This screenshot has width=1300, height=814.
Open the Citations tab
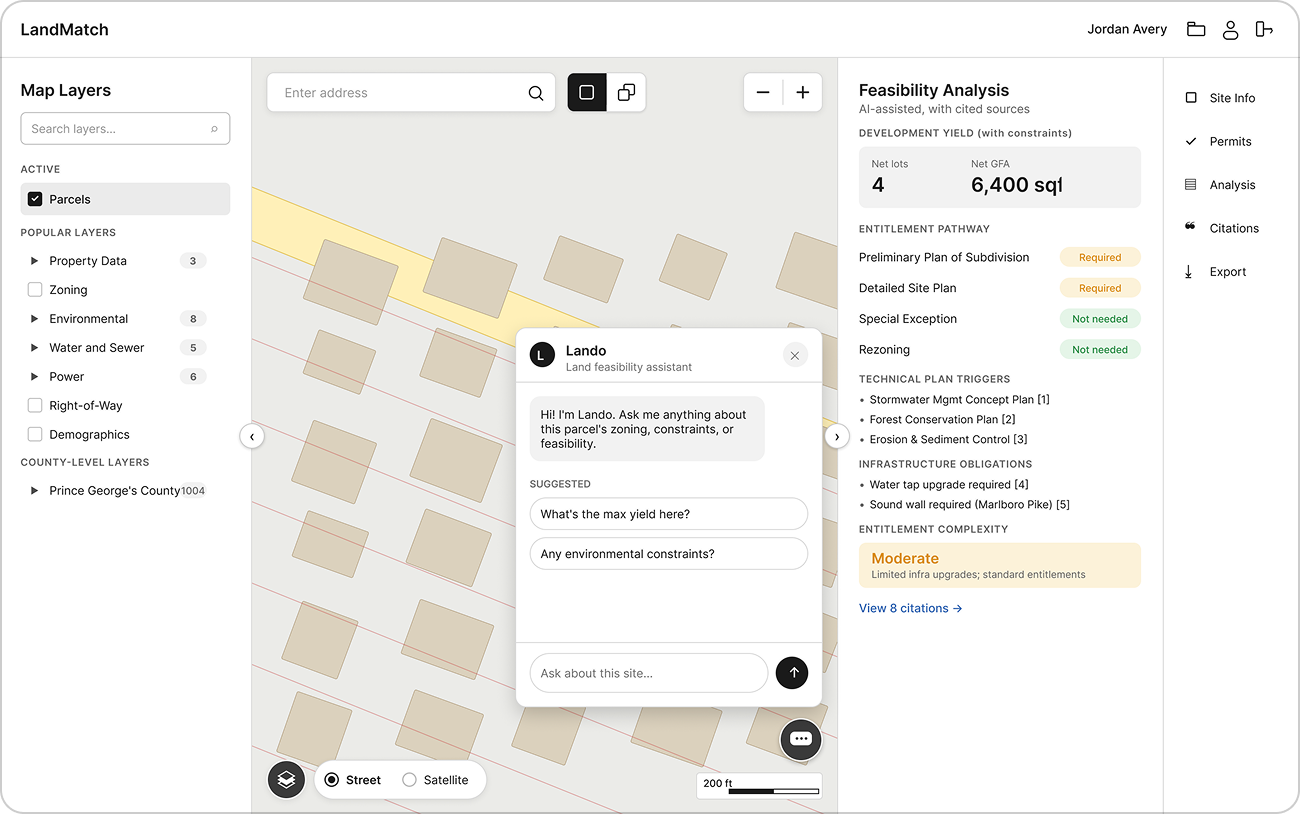[1232, 228]
